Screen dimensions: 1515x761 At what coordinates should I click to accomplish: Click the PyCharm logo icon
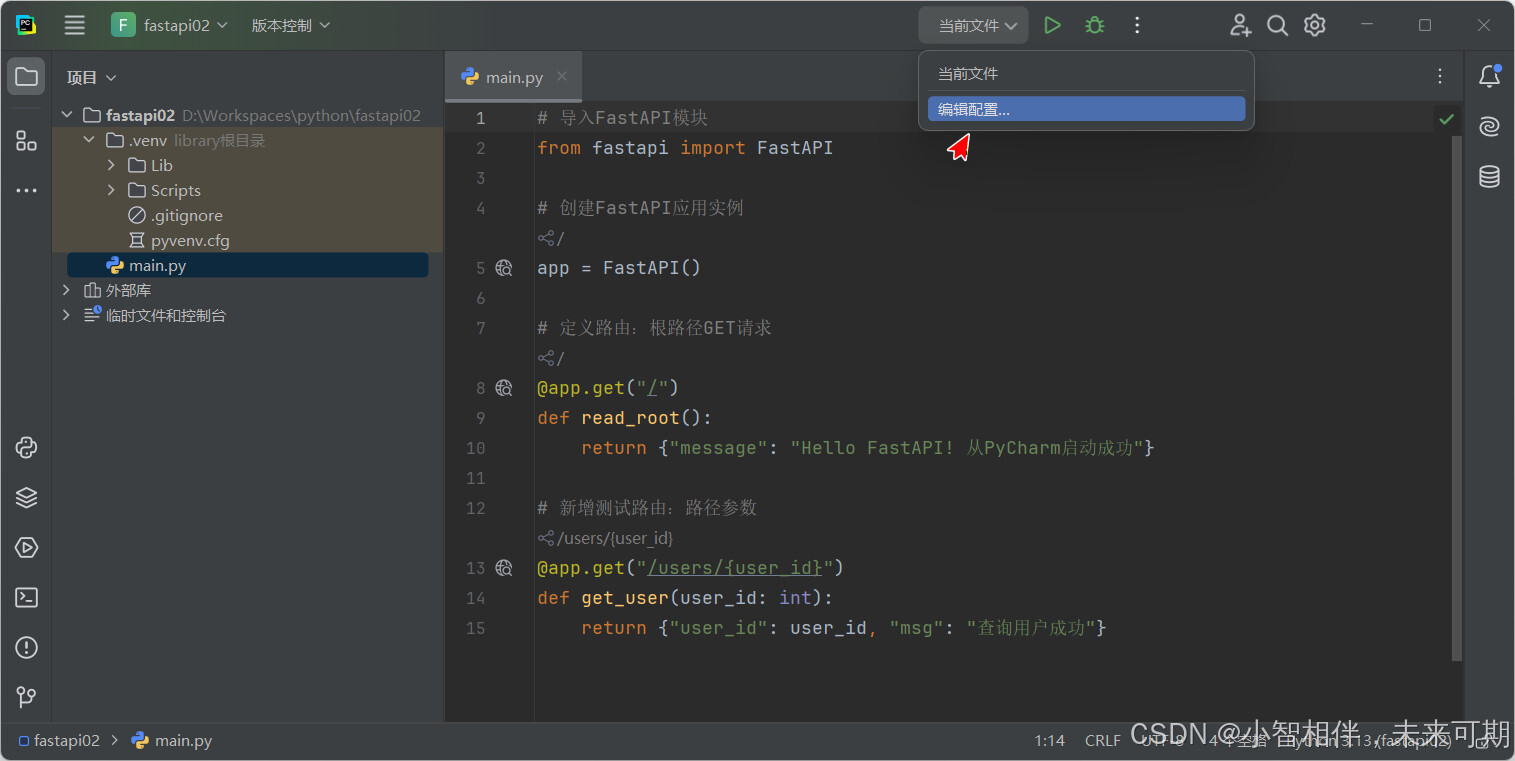point(26,25)
